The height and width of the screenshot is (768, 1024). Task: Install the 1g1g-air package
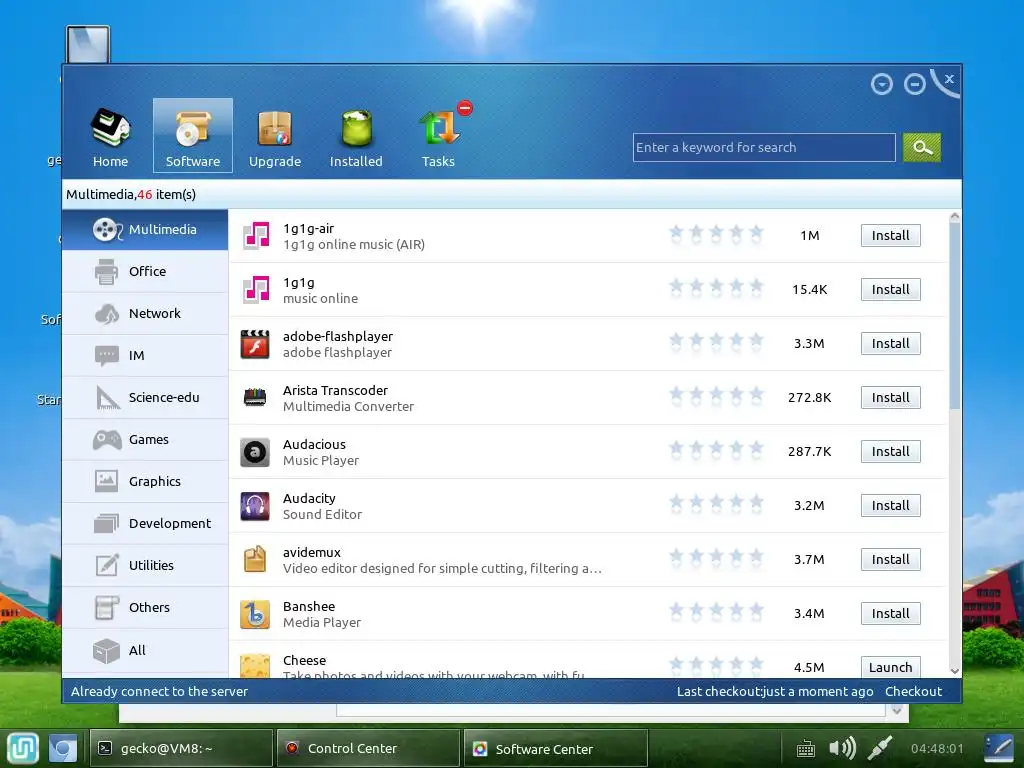tap(890, 235)
